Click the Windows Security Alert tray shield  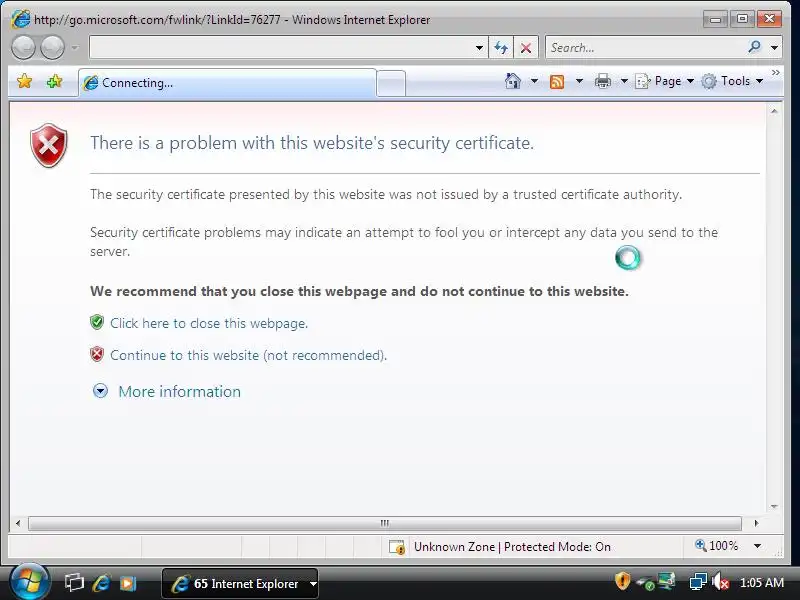[x=622, y=581]
